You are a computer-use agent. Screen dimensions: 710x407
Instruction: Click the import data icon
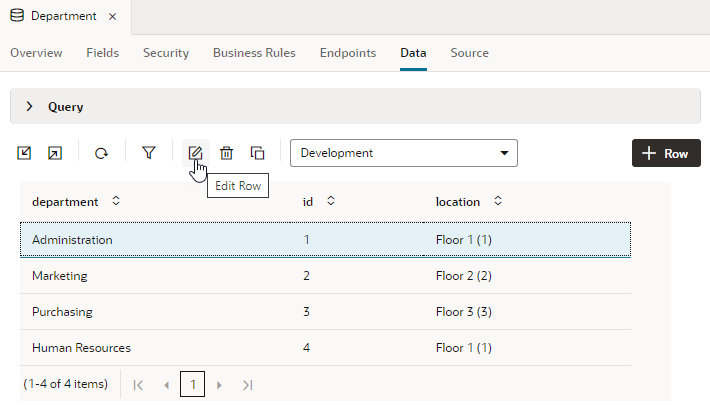point(25,153)
